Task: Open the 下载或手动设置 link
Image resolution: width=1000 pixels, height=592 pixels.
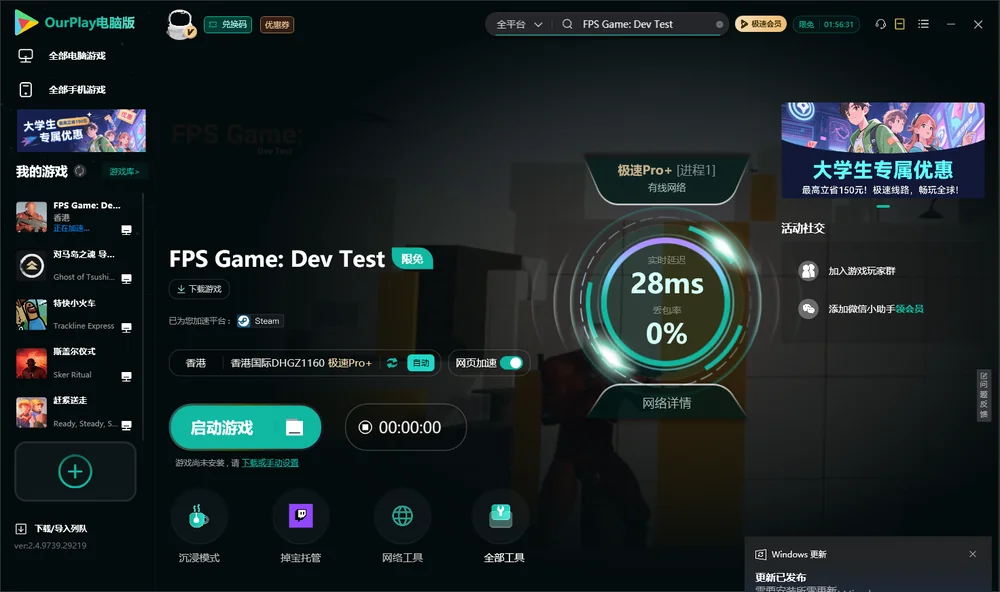Action: (x=270, y=463)
